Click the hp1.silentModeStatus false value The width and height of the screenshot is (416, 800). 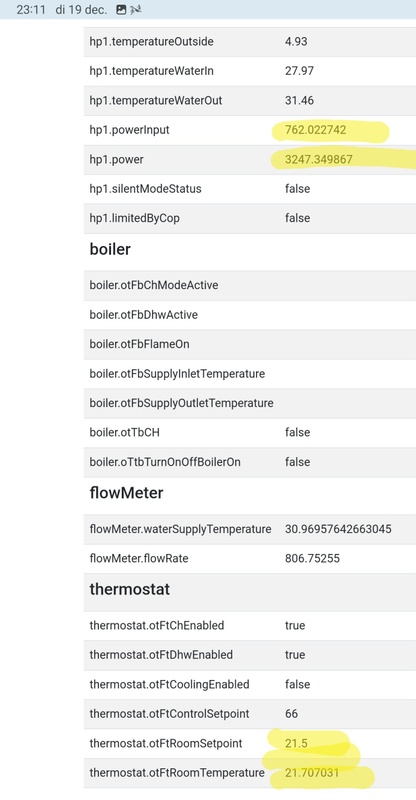(297, 189)
